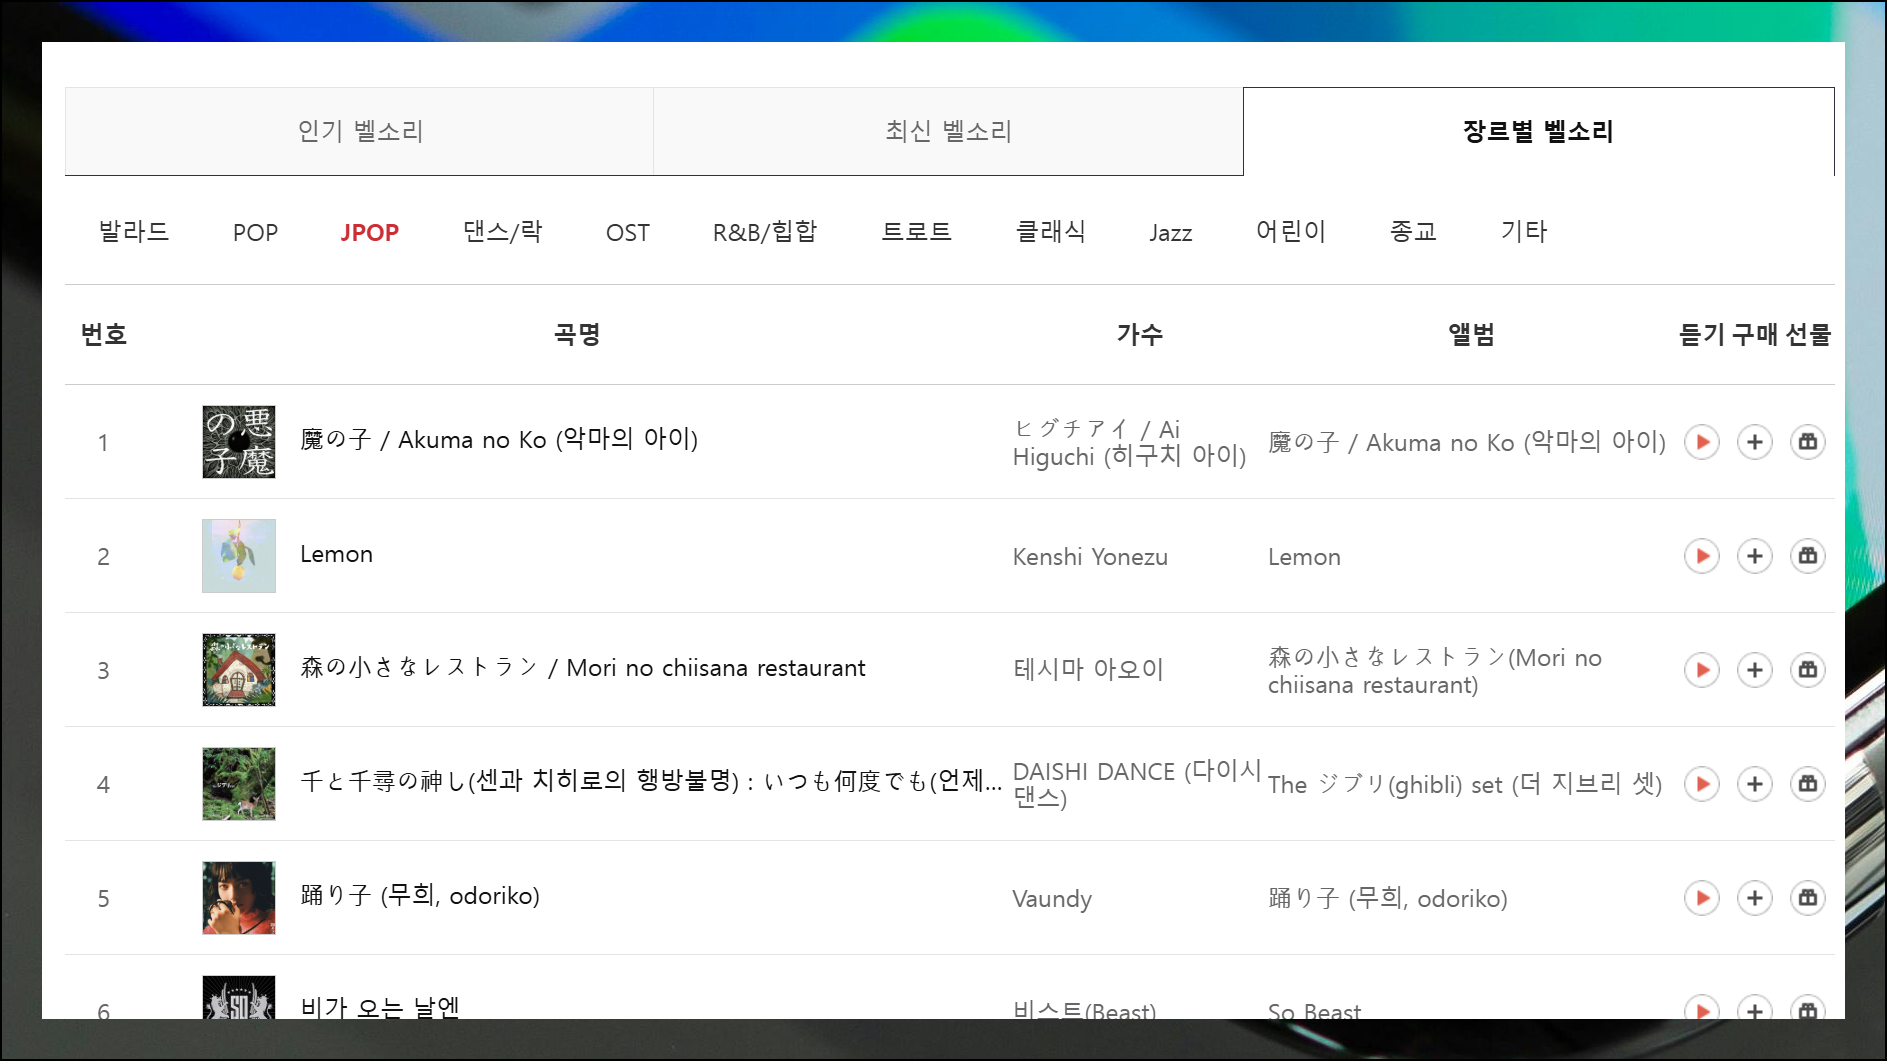Open the 종교 genre
Viewport: 1887px width, 1061px height.
click(x=1413, y=232)
